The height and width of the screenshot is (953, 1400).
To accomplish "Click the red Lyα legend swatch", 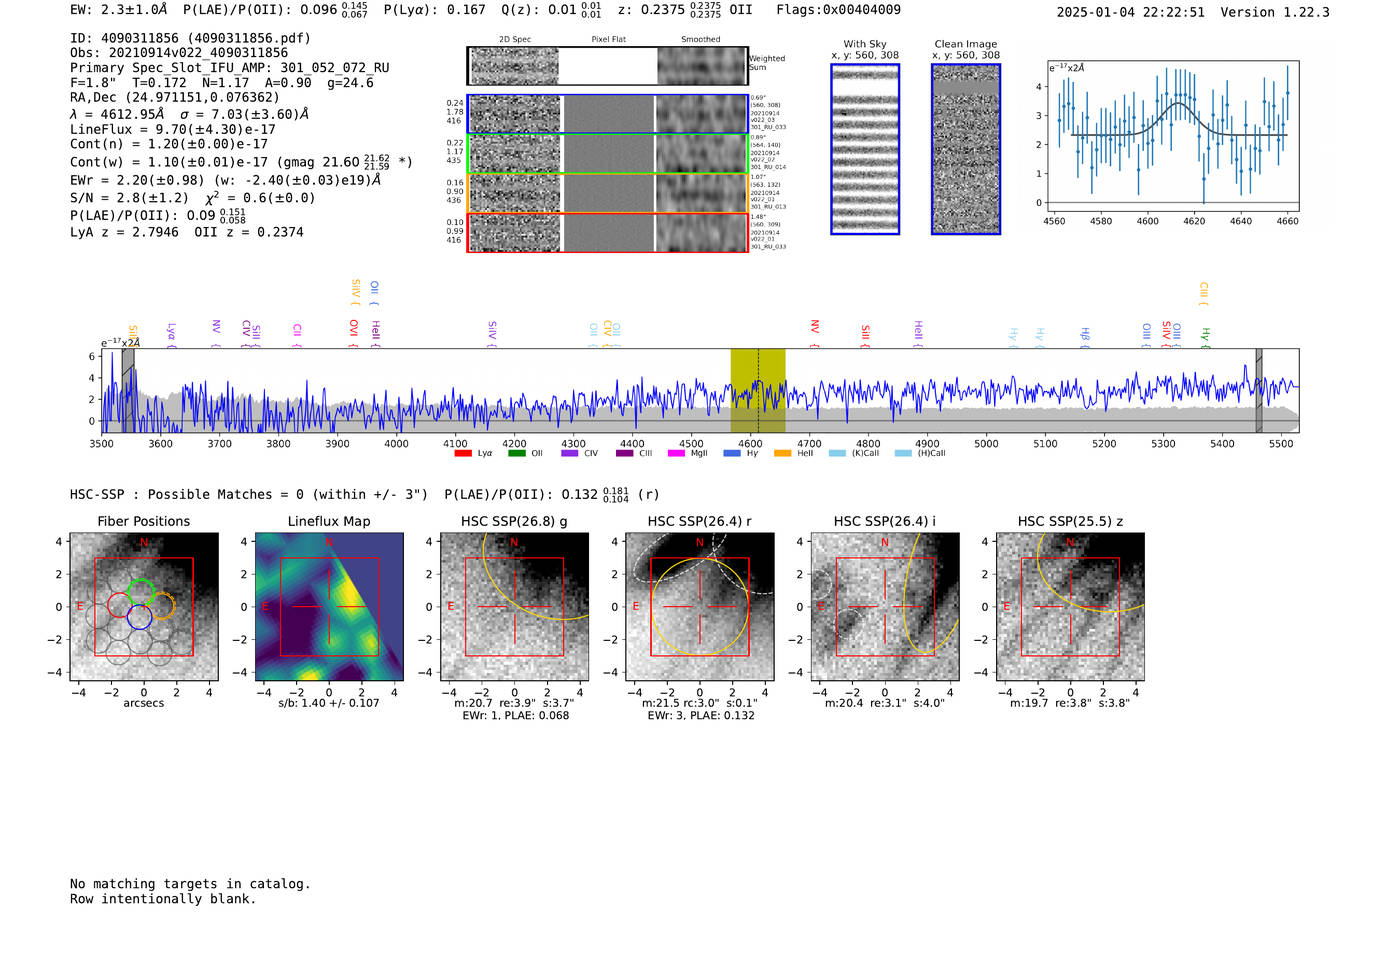I will (x=463, y=453).
